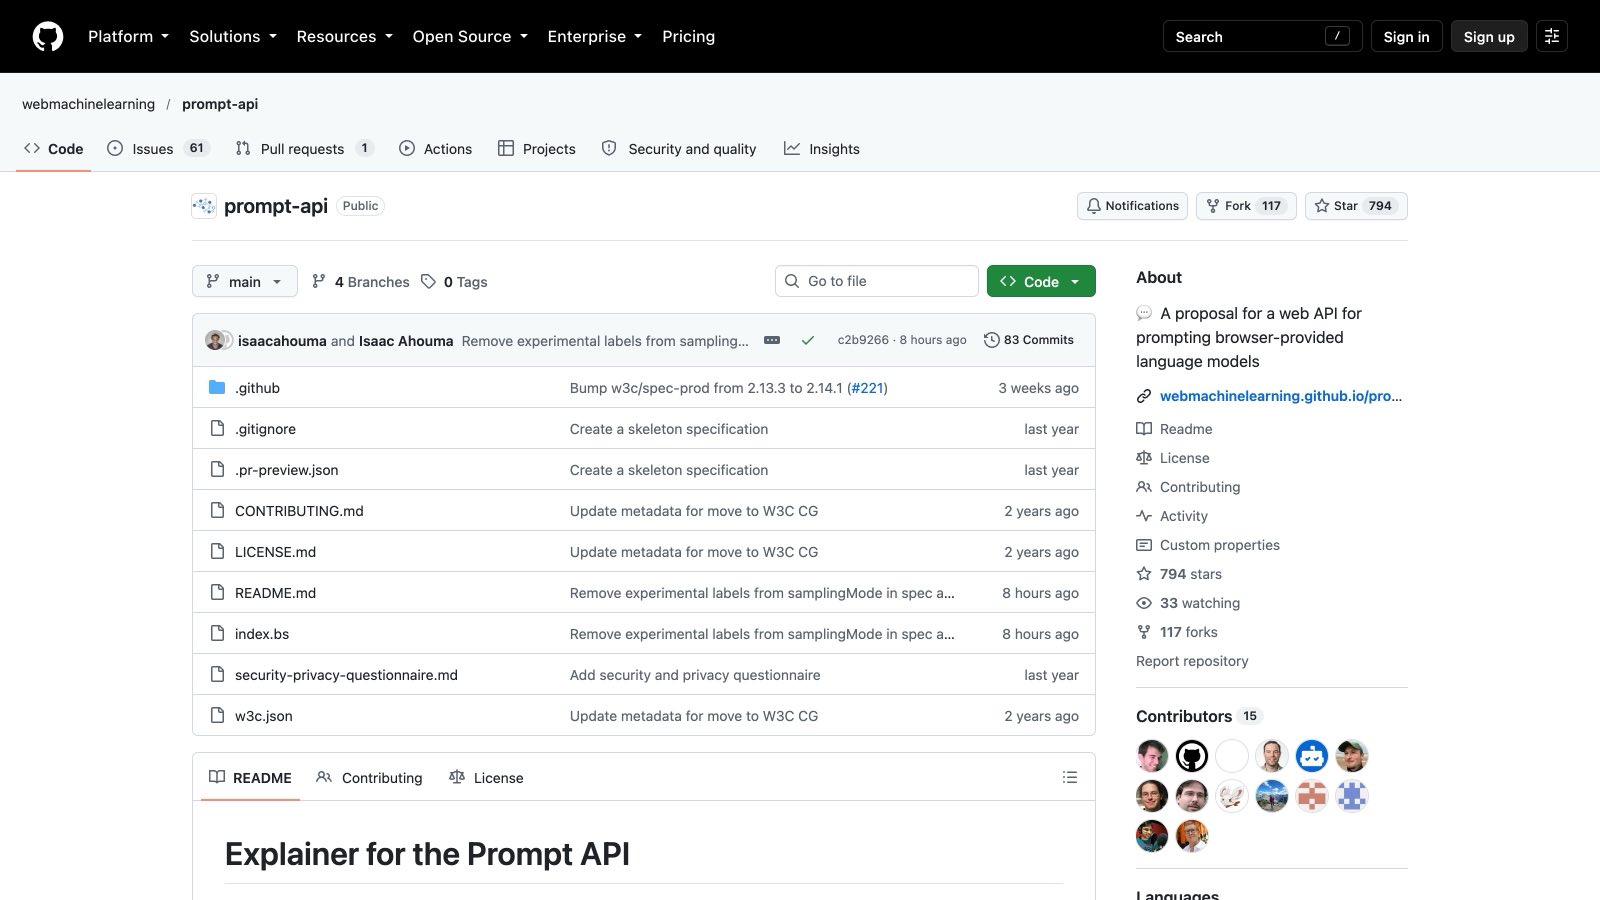Switch to the Issues tab
Viewport: 1600px width, 900px height.
(x=157, y=148)
